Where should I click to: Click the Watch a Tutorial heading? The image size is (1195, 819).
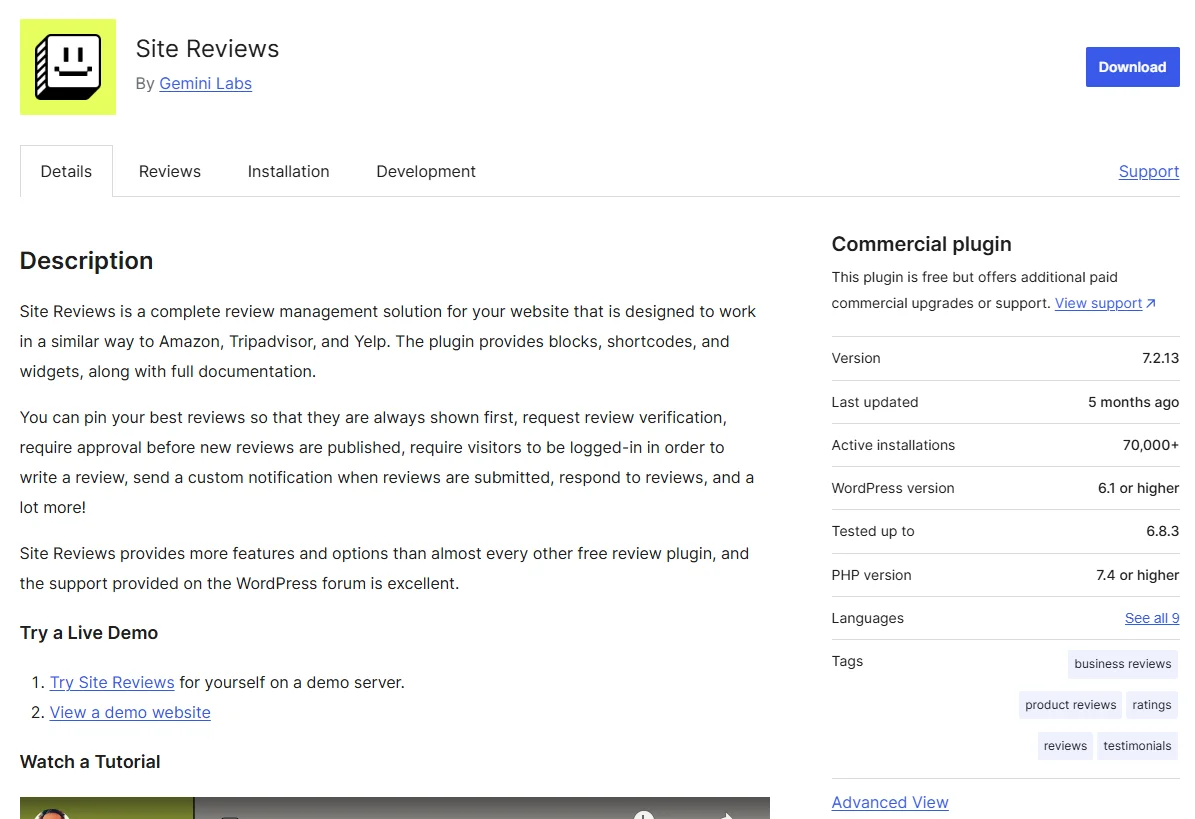90,762
